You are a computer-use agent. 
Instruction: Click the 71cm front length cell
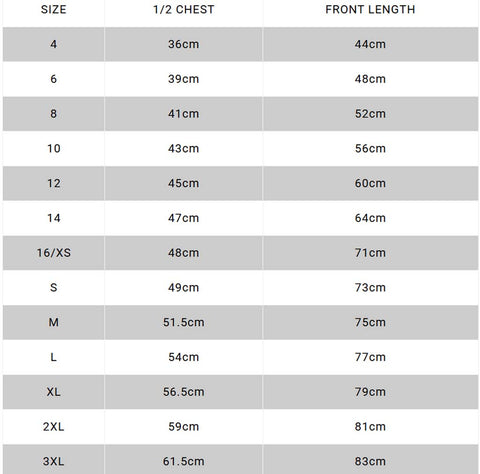[x=370, y=253]
